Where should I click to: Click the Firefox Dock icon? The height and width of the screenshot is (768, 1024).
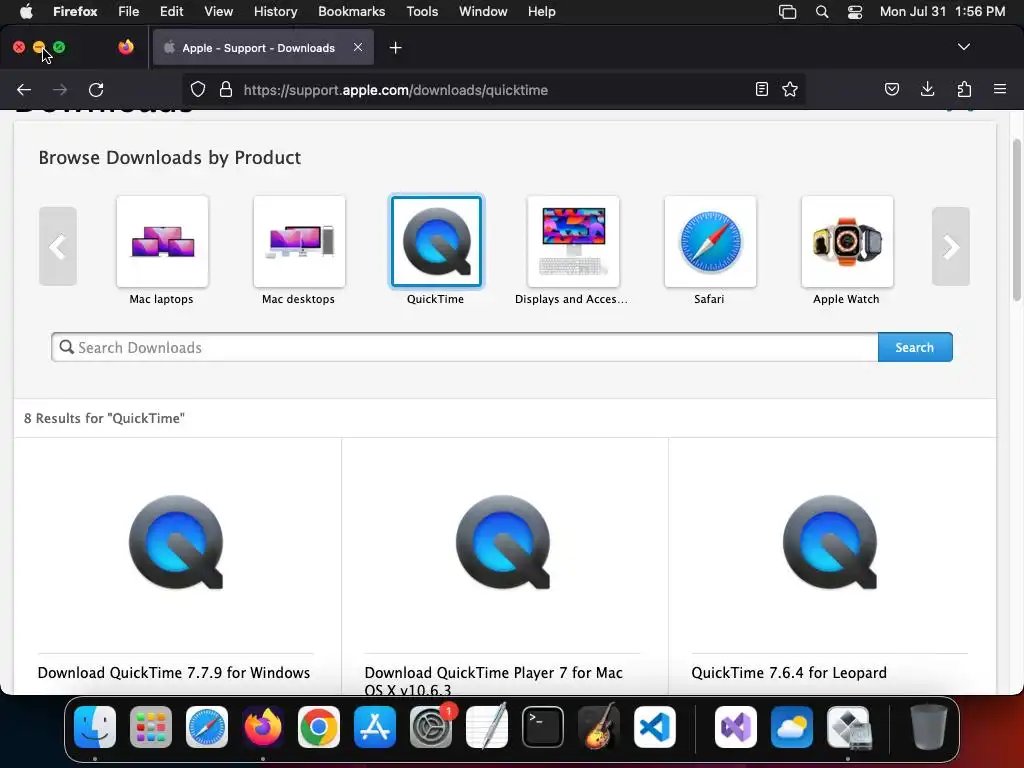click(263, 727)
